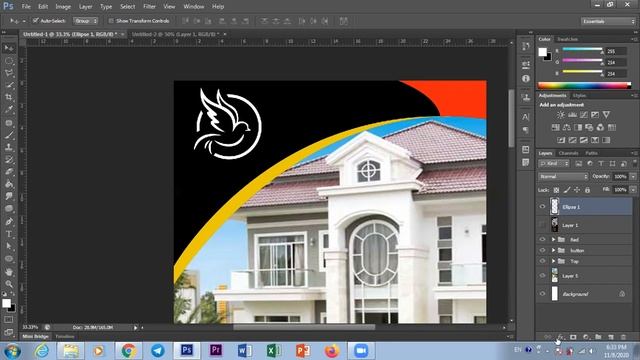Select the Eyedropper tool

pos(9,109)
